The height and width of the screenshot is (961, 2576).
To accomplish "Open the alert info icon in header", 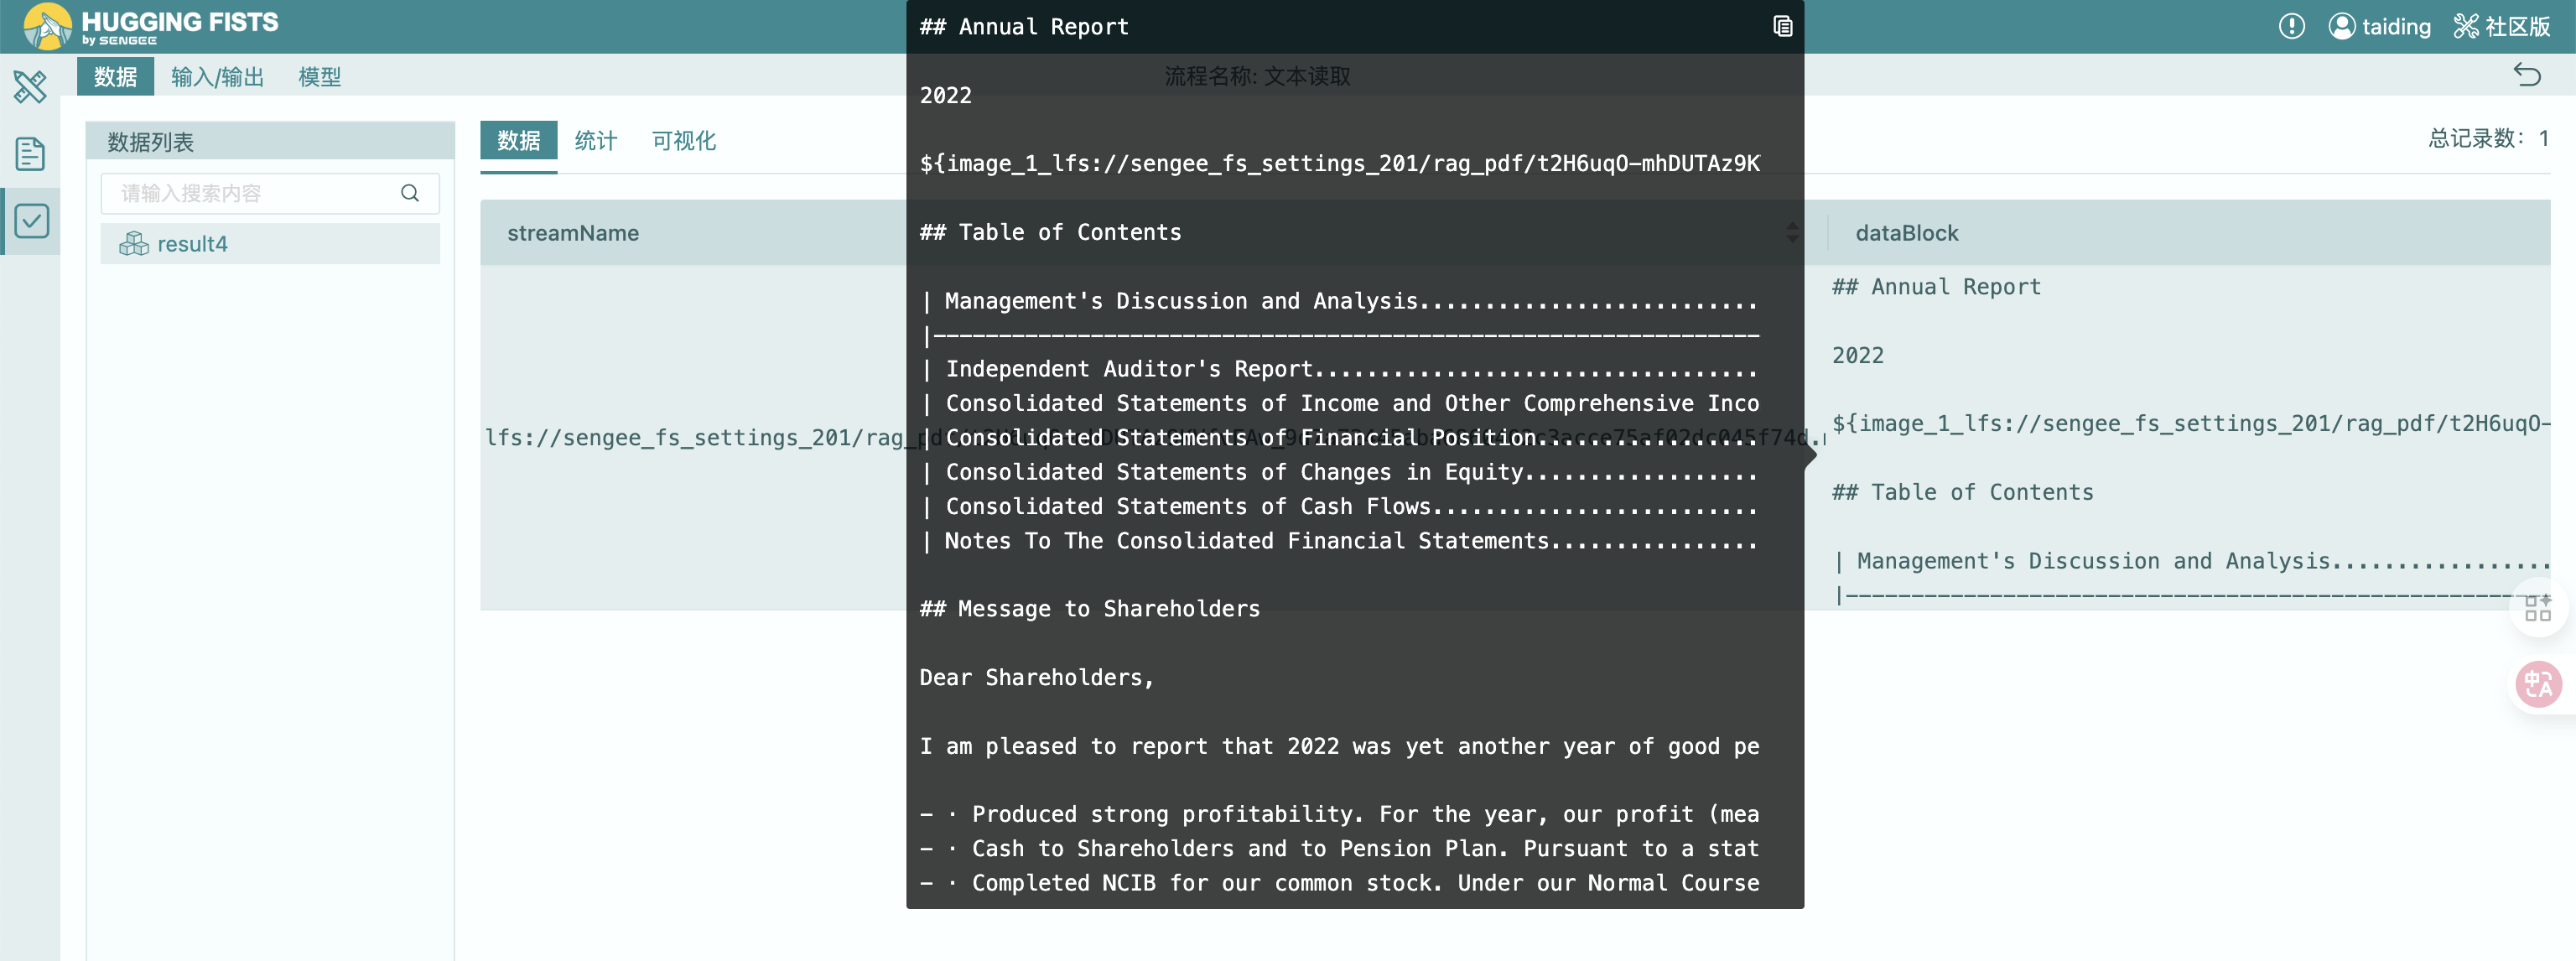I will [2291, 26].
